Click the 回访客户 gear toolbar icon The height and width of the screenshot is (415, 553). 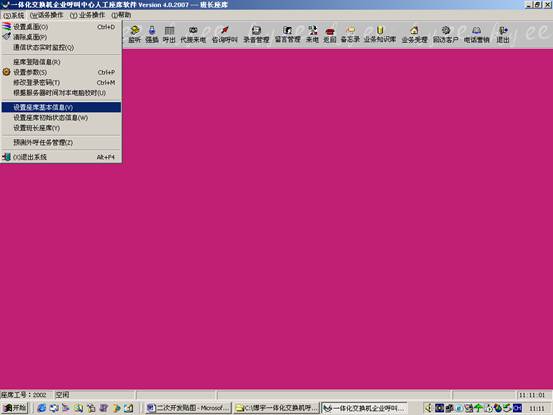pyautogui.click(x=445, y=35)
